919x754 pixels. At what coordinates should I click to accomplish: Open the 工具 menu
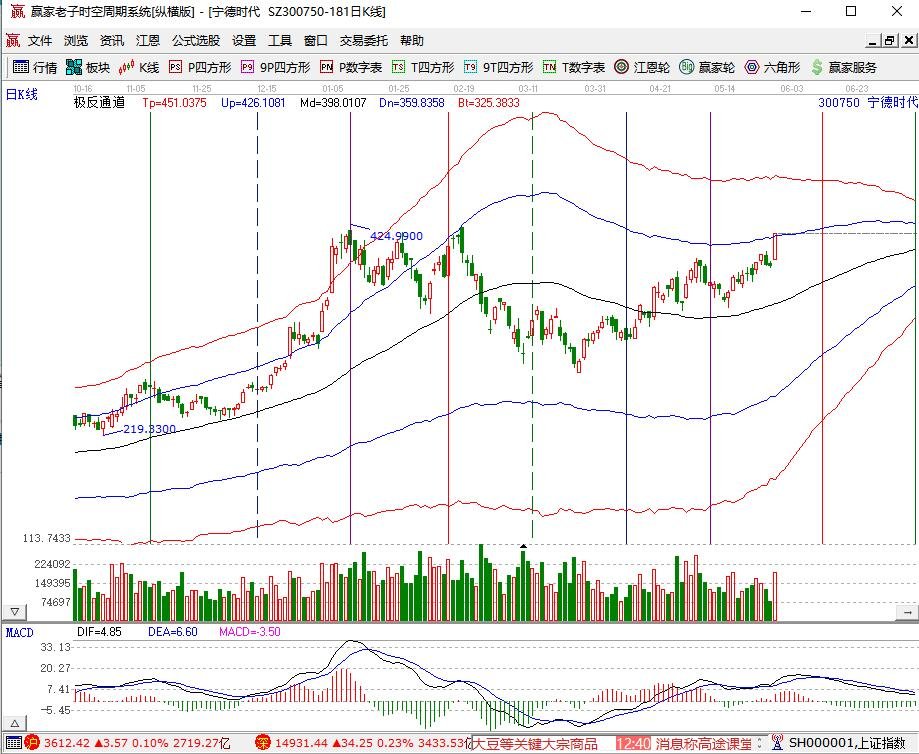280,40
